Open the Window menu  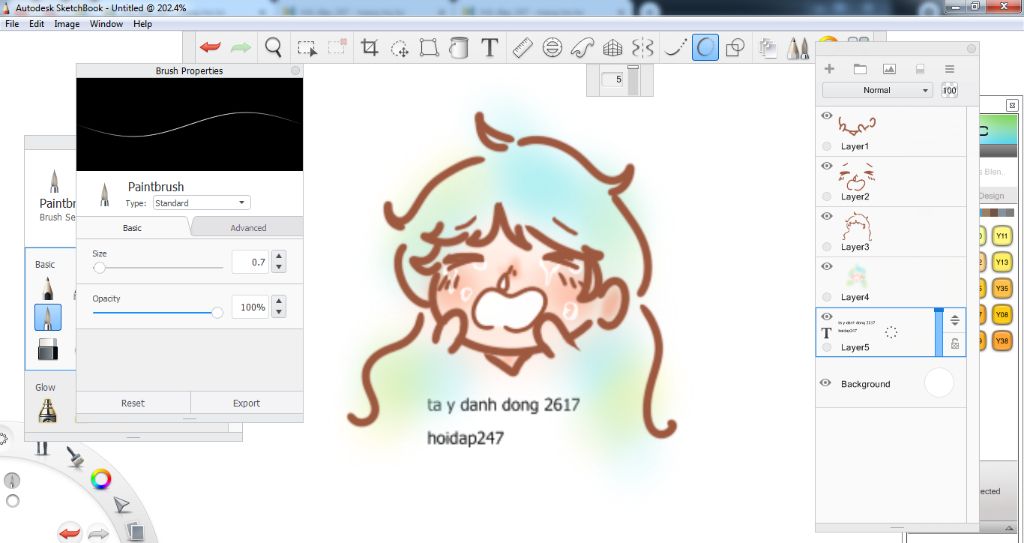(x=106, y=24)
